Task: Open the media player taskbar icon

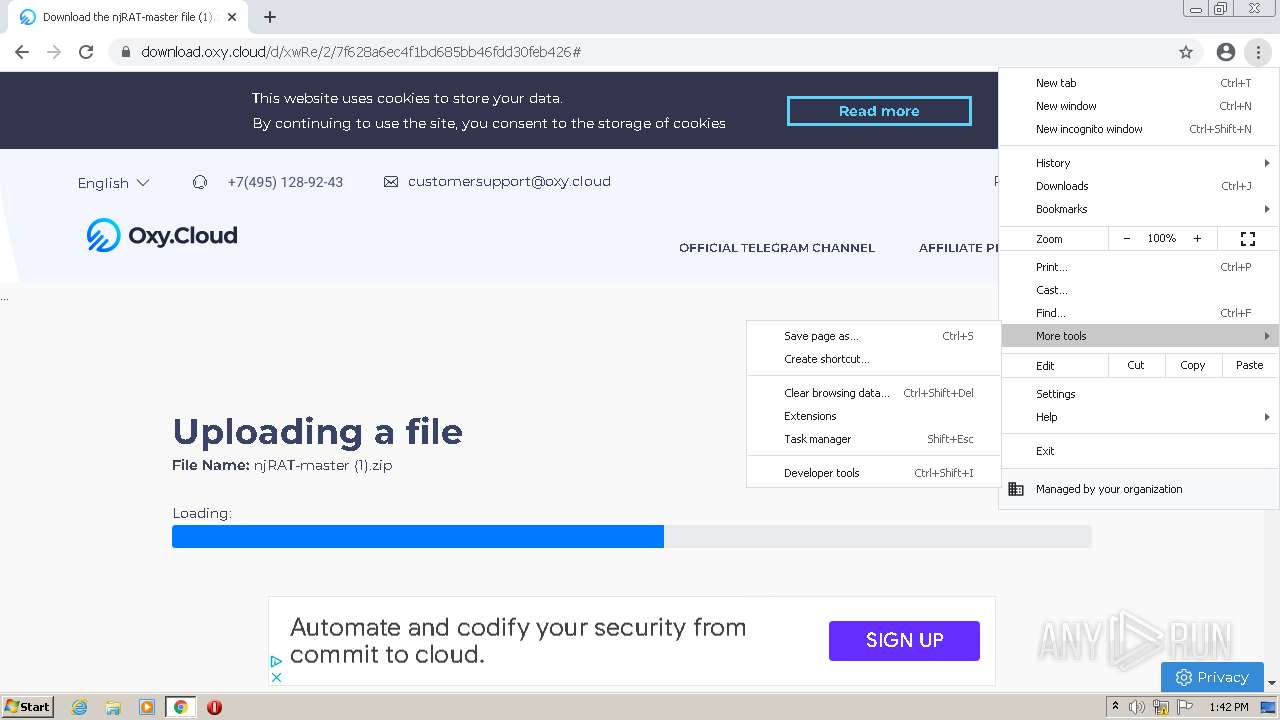Action: pos(147,707)
